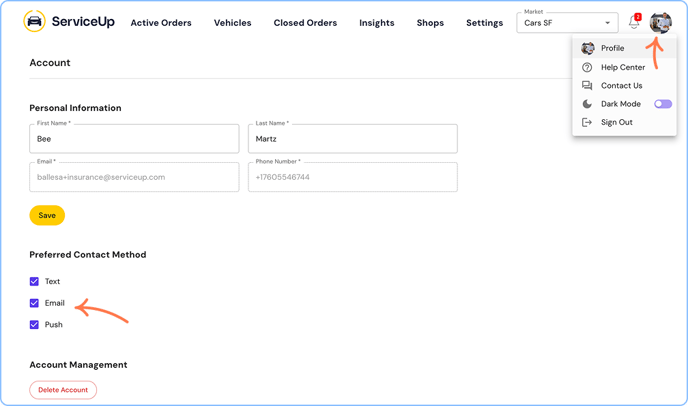Click the ServiceUp car logo icon
688x406 pixels.
click(35, 22)
